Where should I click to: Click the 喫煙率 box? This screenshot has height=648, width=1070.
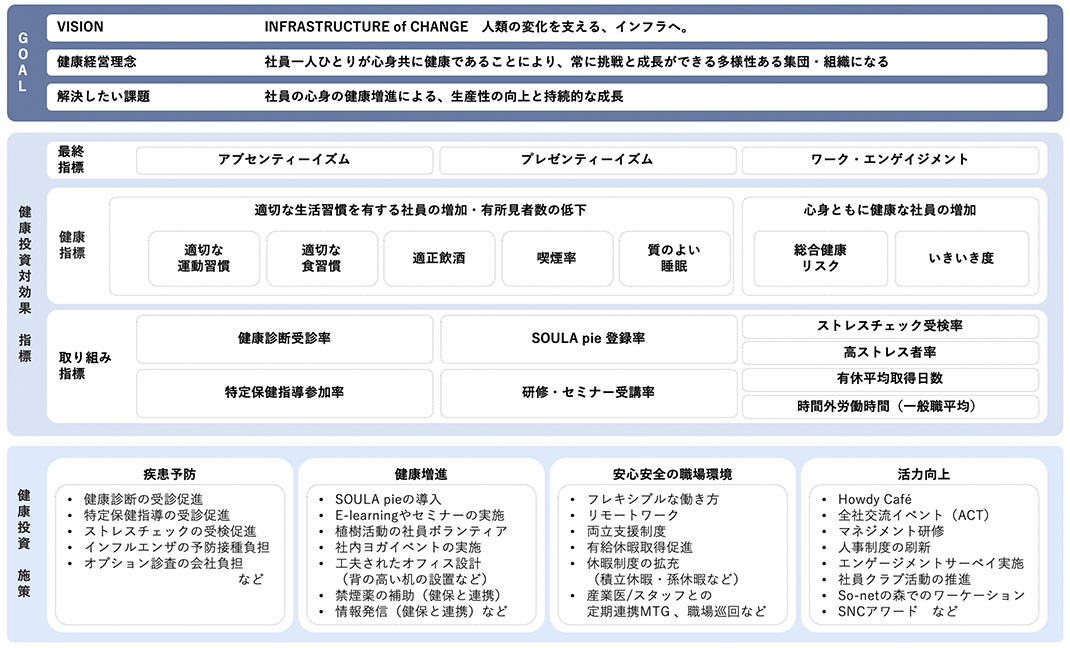pyautogui.click(x=557, y=258)
